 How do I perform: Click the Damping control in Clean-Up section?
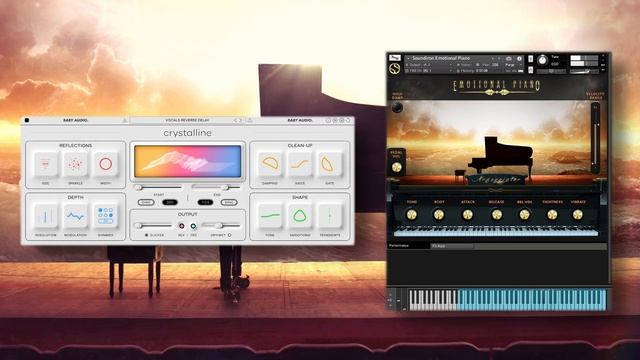tap(270, 164)
